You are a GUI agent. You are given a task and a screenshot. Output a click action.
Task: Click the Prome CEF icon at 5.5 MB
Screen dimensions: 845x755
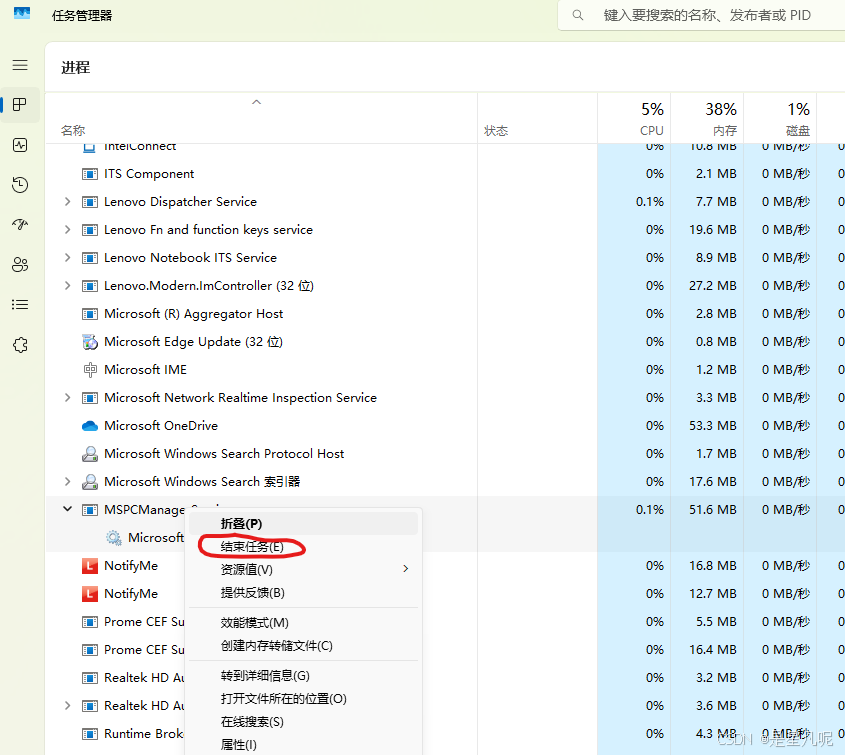click(89, 622)
